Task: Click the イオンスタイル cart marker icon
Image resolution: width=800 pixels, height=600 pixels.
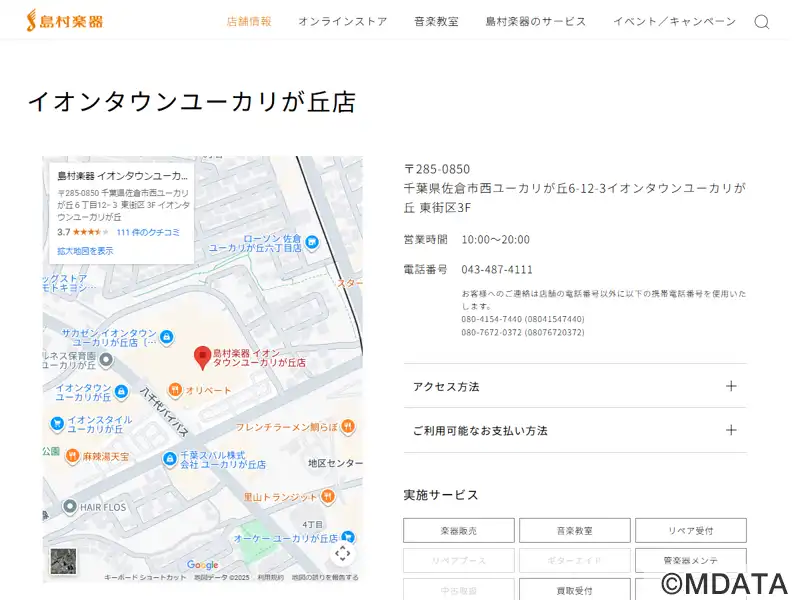Action: pyautogui.click(x=57, y=423)
